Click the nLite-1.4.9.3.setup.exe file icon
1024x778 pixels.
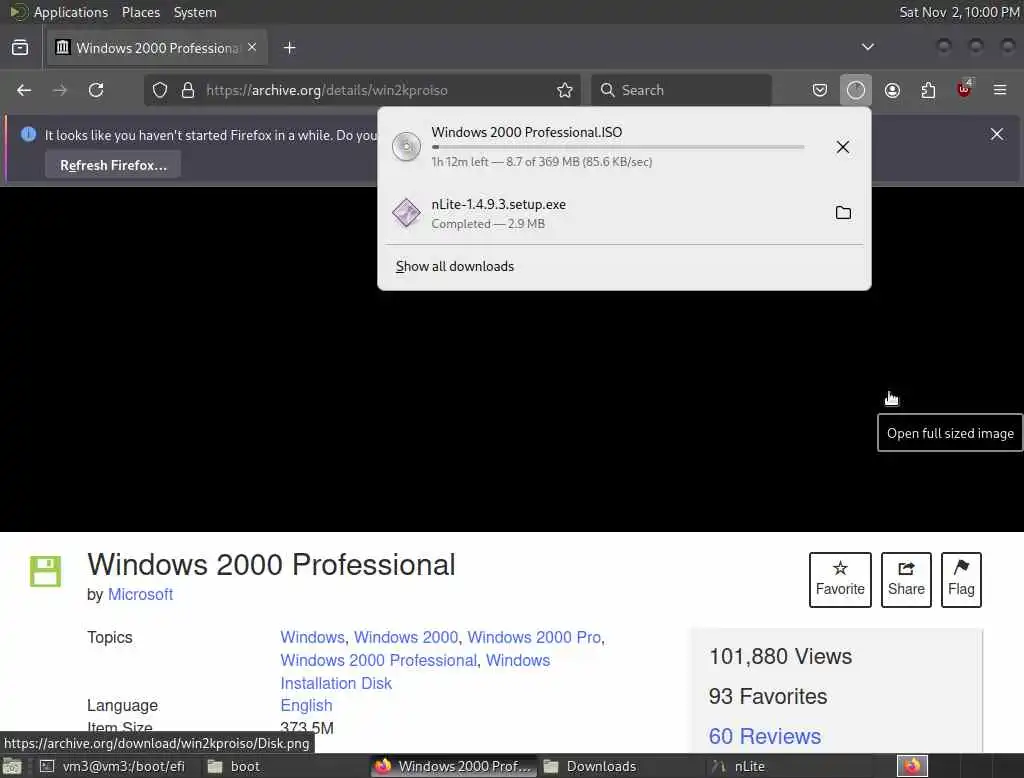pos(406,213)
